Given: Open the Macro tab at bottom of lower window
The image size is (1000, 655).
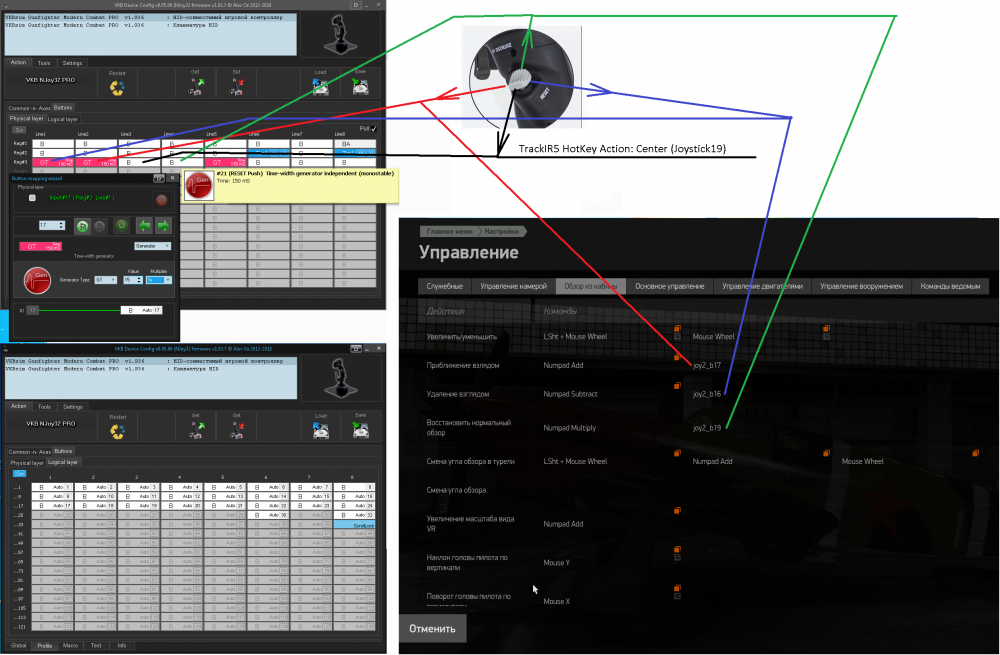Looking at the screenshot, I should 71,645.
